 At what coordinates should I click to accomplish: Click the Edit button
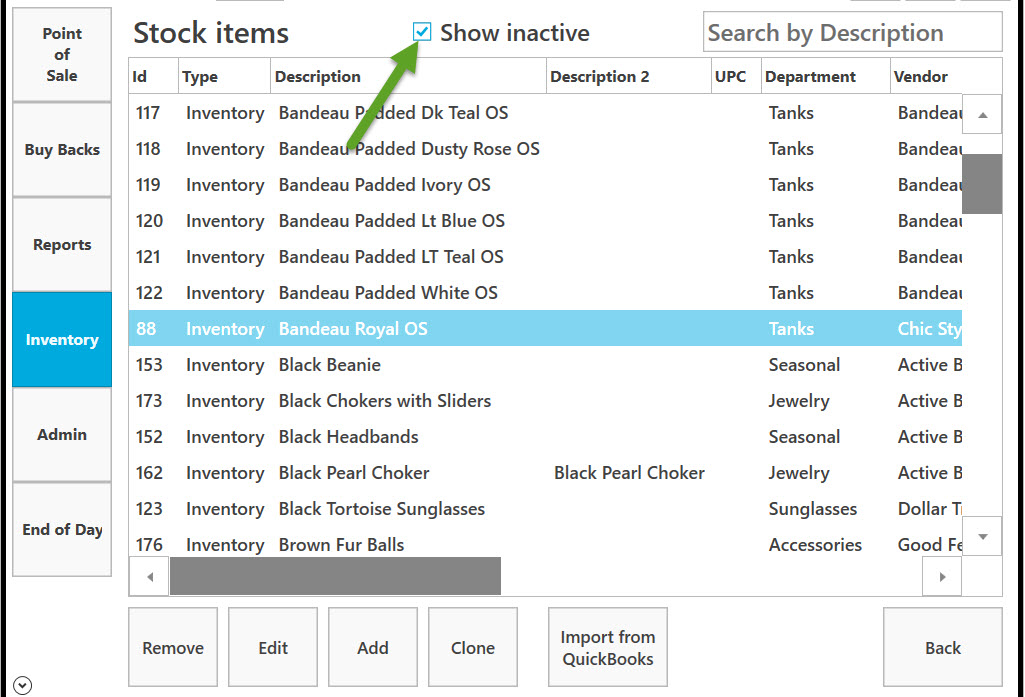click(273, 647)
